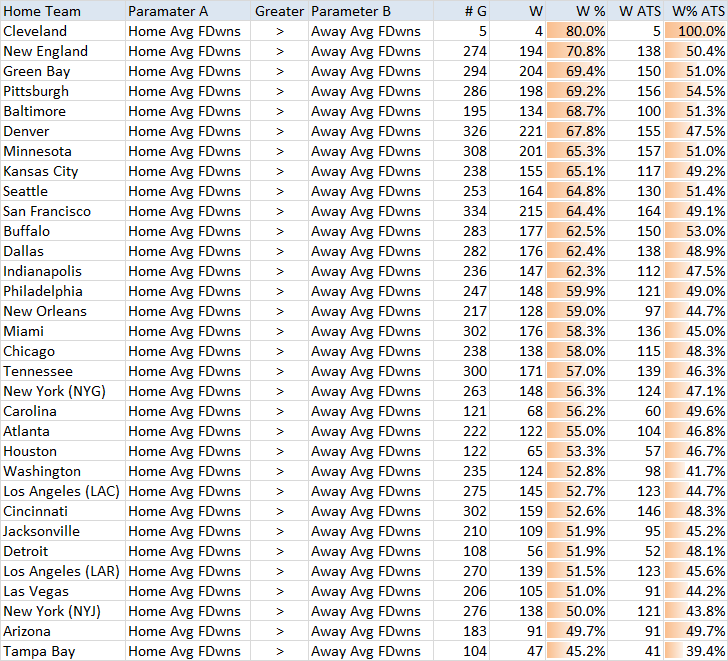Click the New York (NYJ) cell
728x661 pixels.
pos(63,610)
